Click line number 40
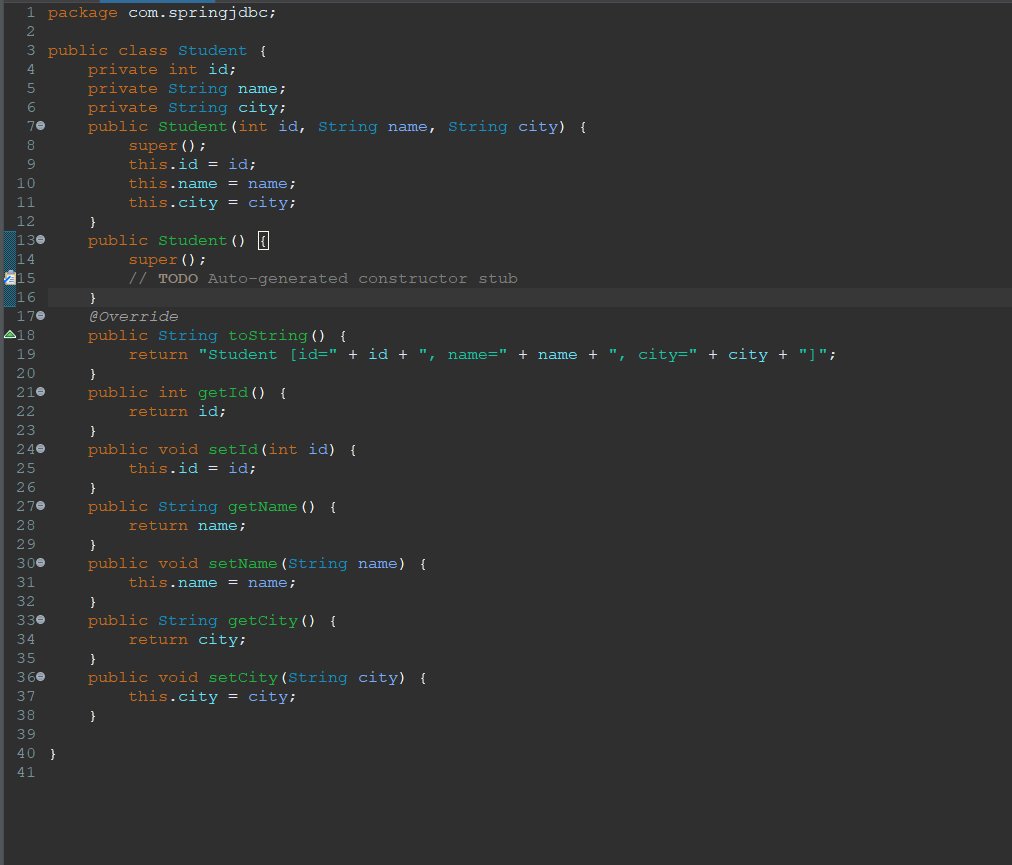 (26, 753)
